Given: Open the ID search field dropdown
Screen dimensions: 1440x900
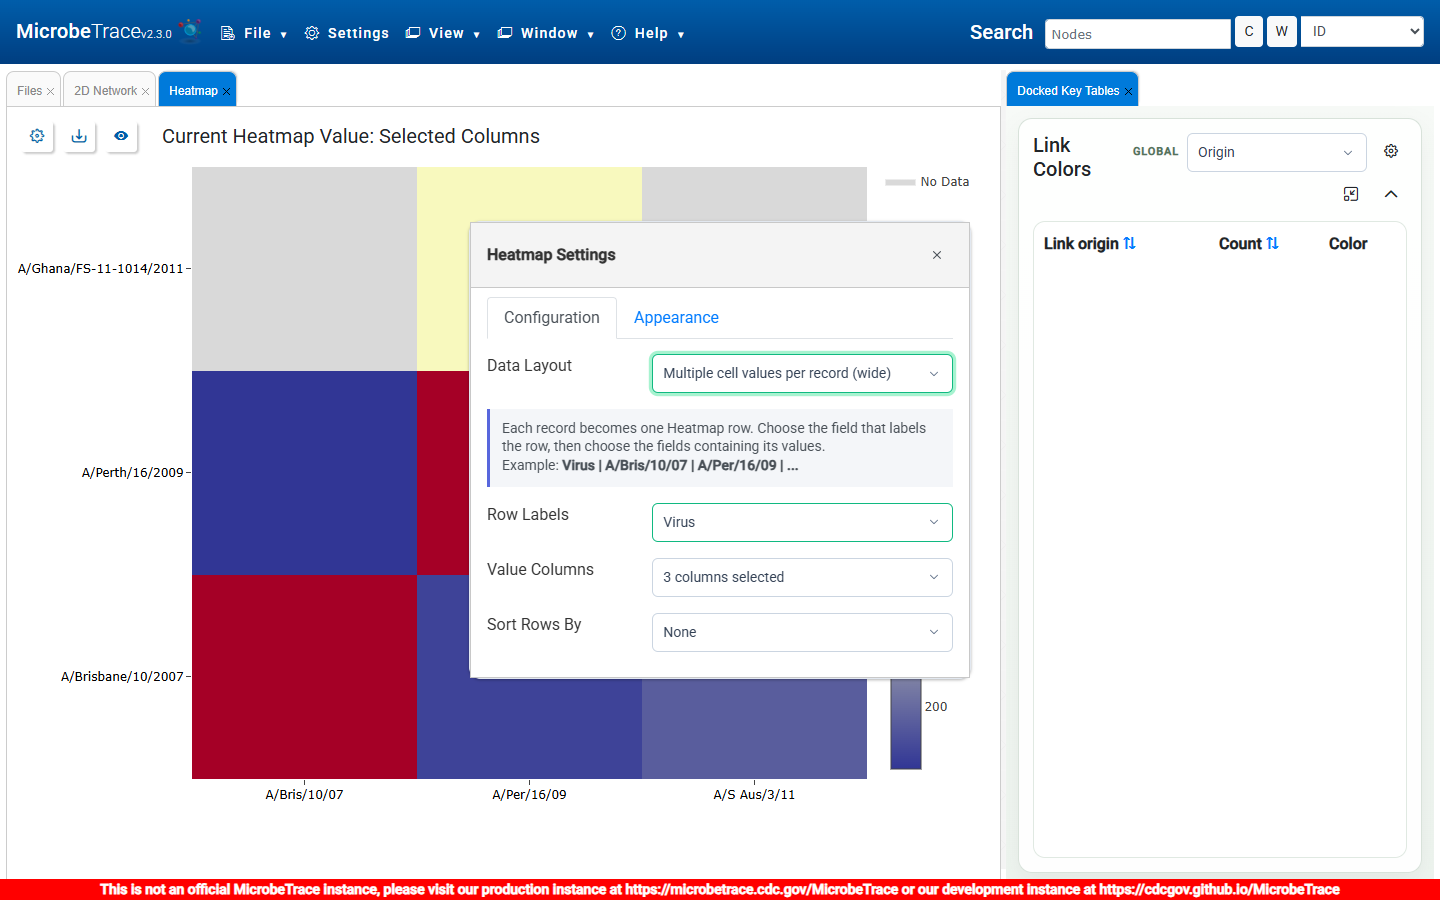Looking at the screenshot, I should pyautogui.click(x=1362, y=32).
